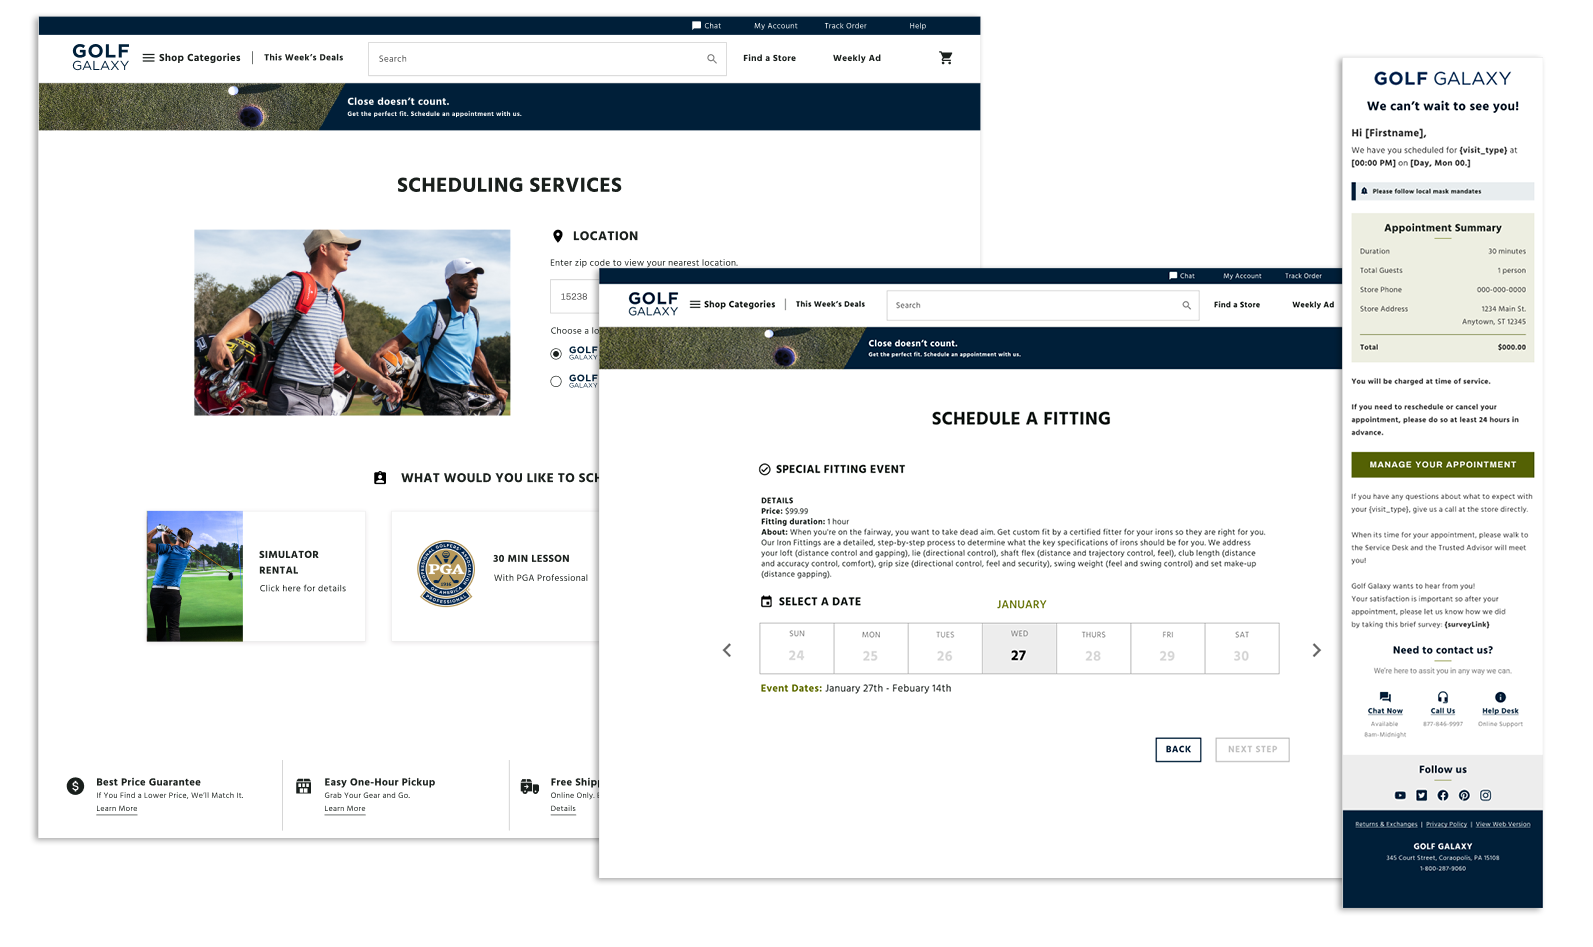Click Golf Galaxy logo in back window
The width and height of the screenshot is (1593, 947).
[100, 57]
